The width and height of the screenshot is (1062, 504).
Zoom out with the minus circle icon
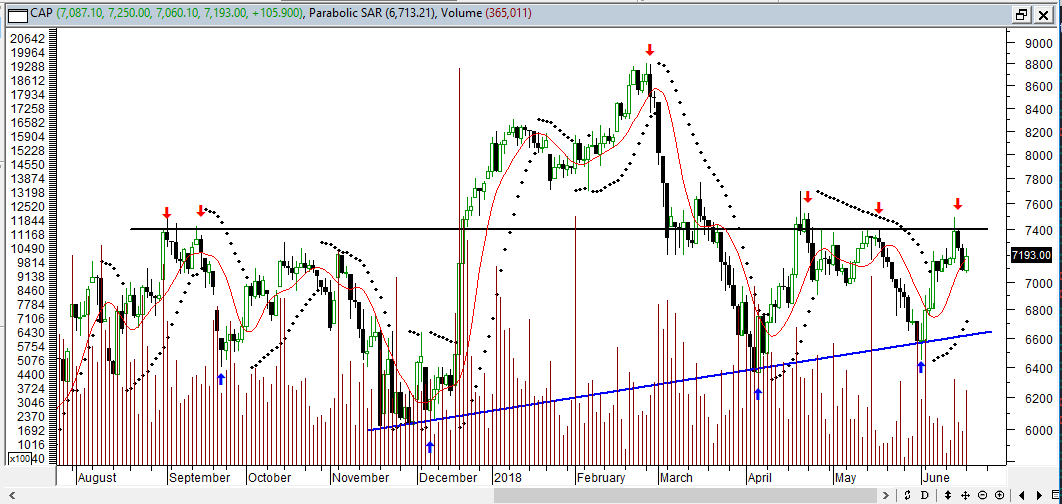pyautogui.click(x=983, y=495)
